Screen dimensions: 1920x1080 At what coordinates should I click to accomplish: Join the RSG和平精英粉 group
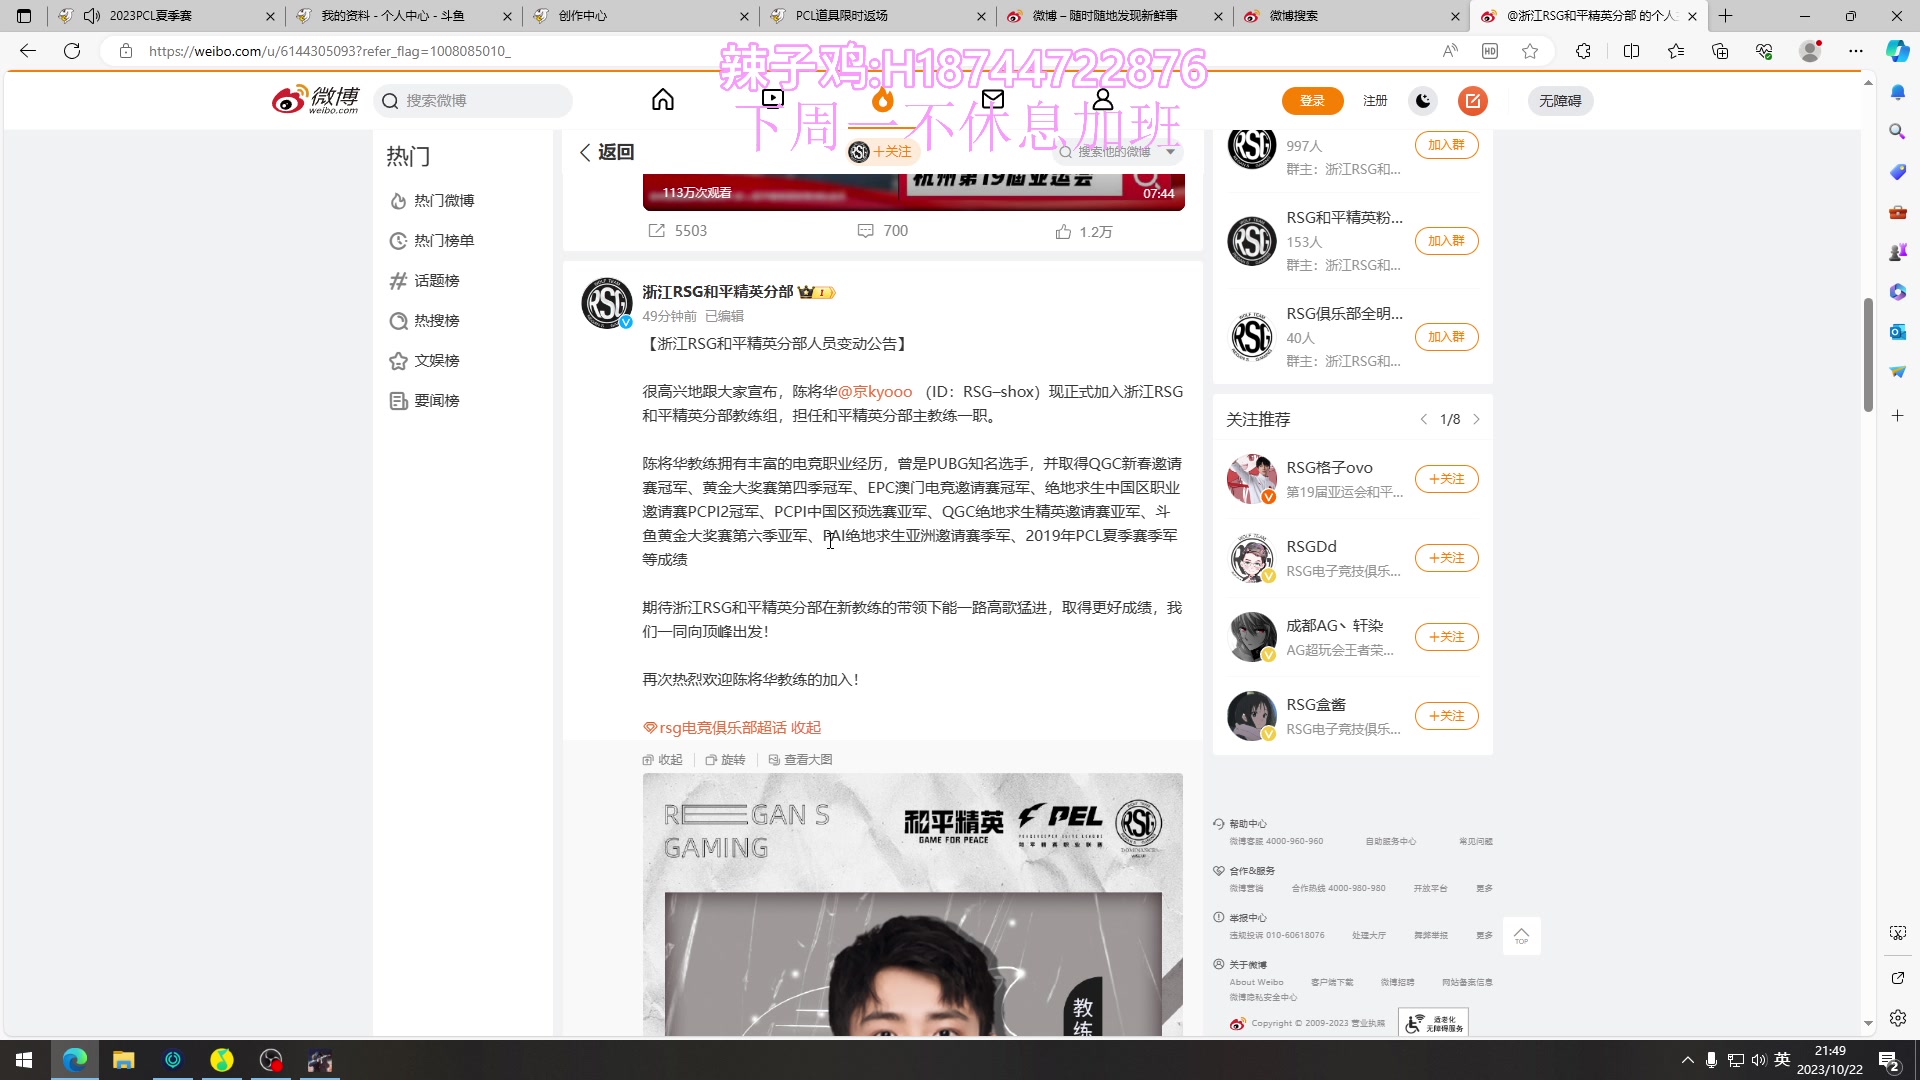pos(1446,241)
